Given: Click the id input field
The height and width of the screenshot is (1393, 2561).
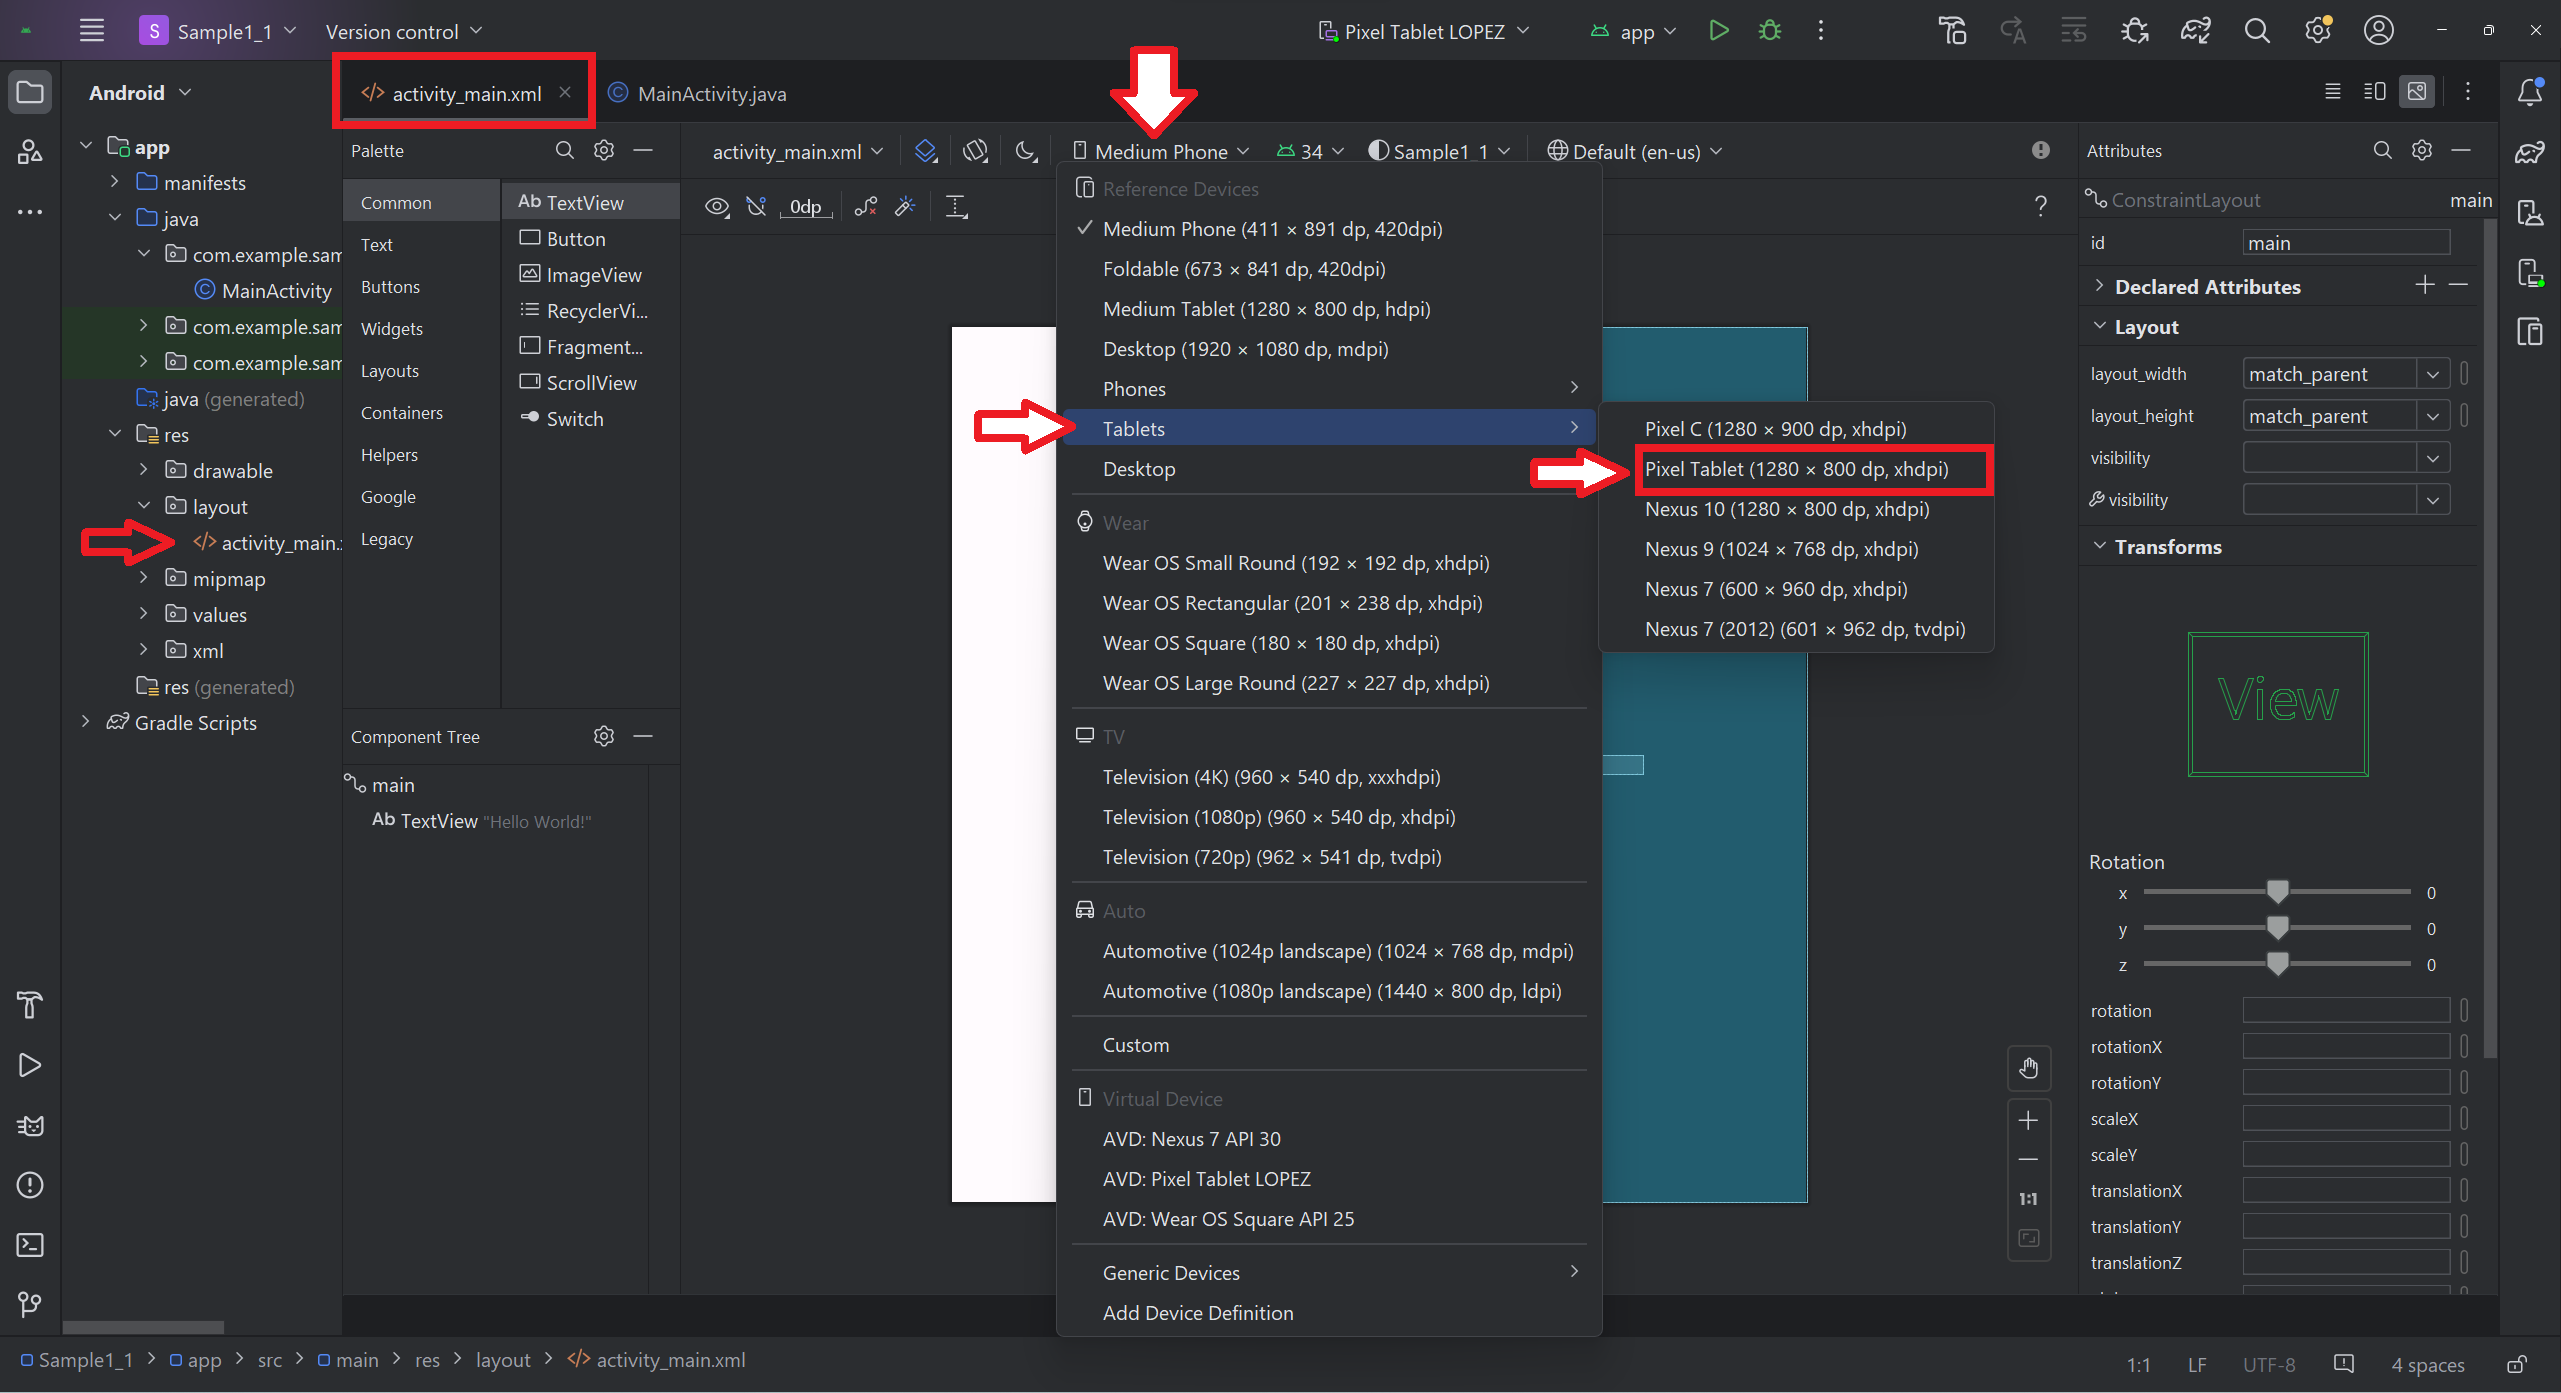Looking at the screenshot, I should pos(2346,243).
